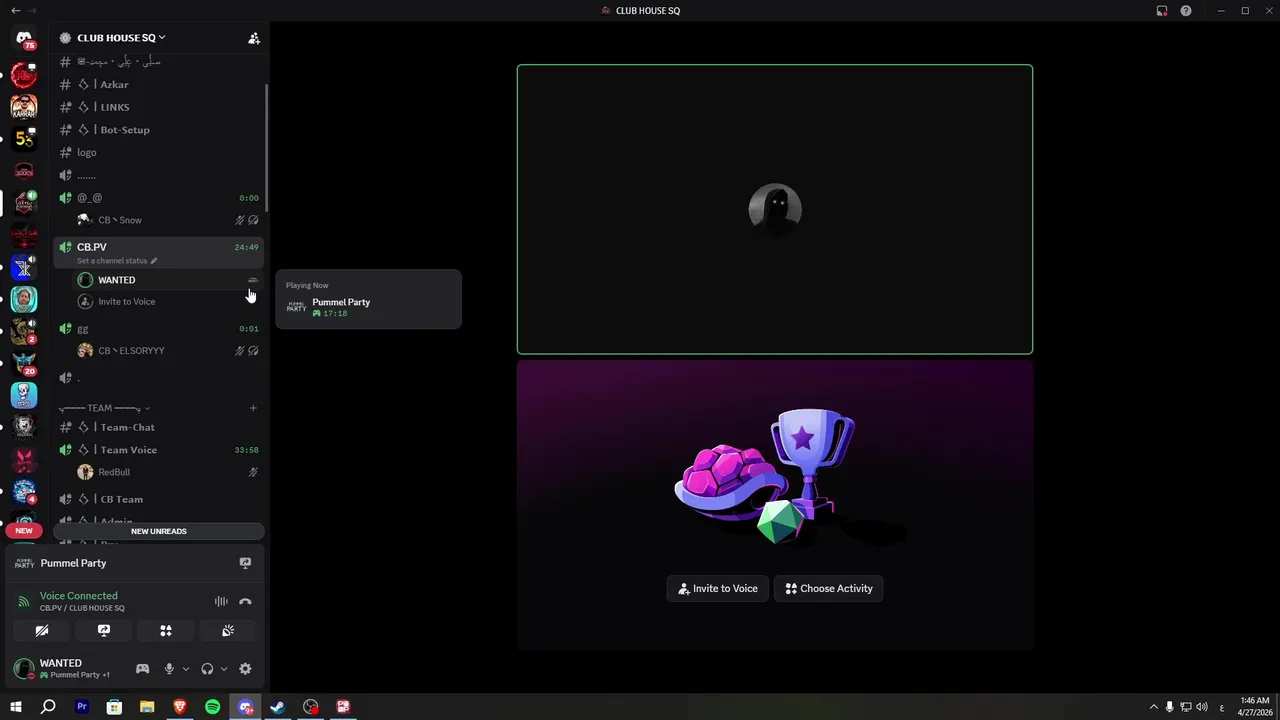The width and height of the screenshot is (1280, 720).
Task: Select WANTED user in CB.PV channel
Action: (x=168, y=280)
